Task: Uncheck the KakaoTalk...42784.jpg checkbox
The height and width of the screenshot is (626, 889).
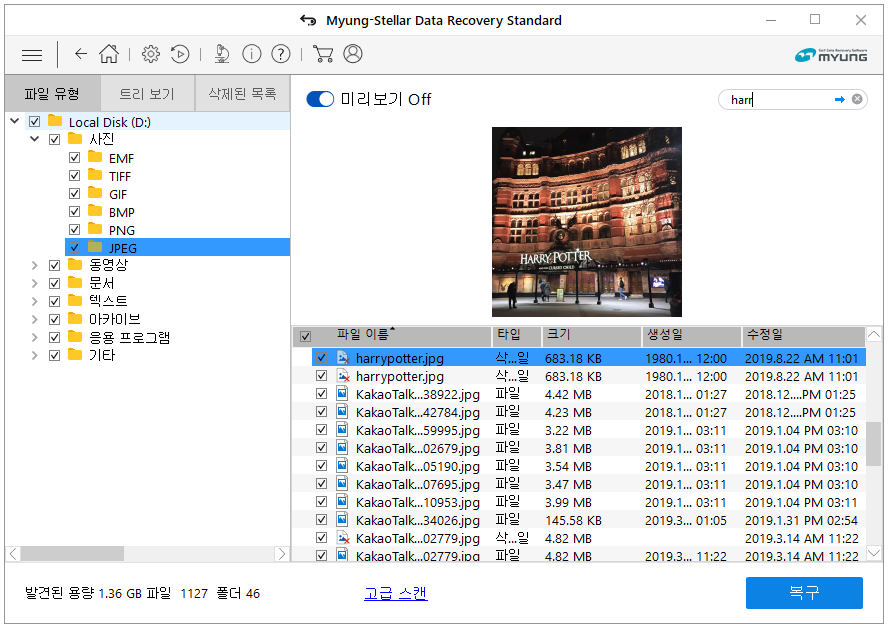Action: point(321,411)
